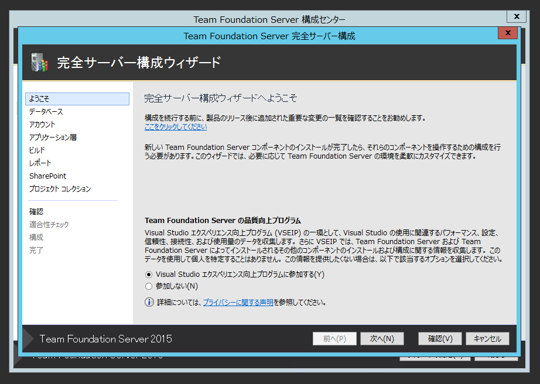
Task: Select the ビルド step
Action: click(x=37, y=150)
